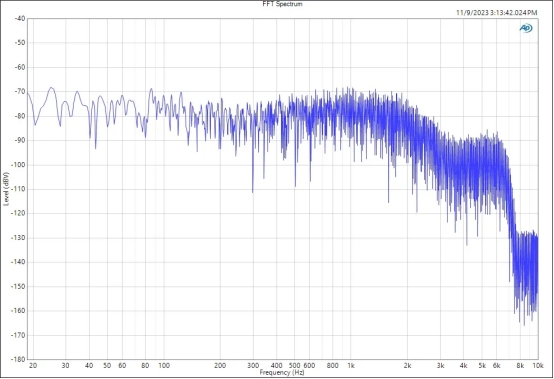
Task: Click the AP logo in the graph corner
Action: [526, 28]
